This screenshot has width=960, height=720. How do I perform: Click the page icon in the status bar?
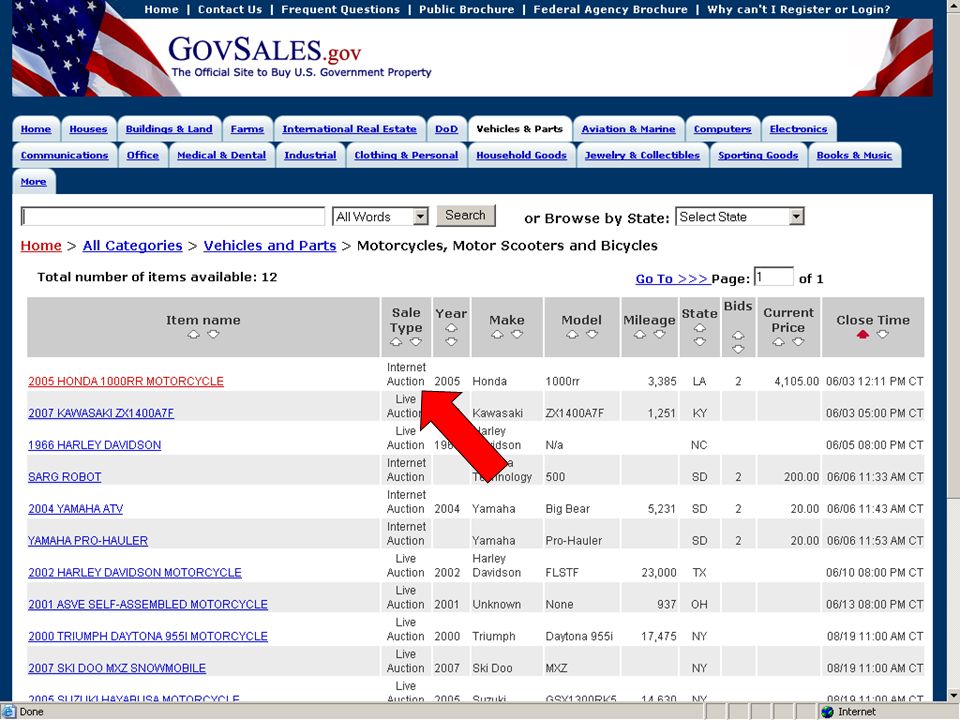click(9, 712)
